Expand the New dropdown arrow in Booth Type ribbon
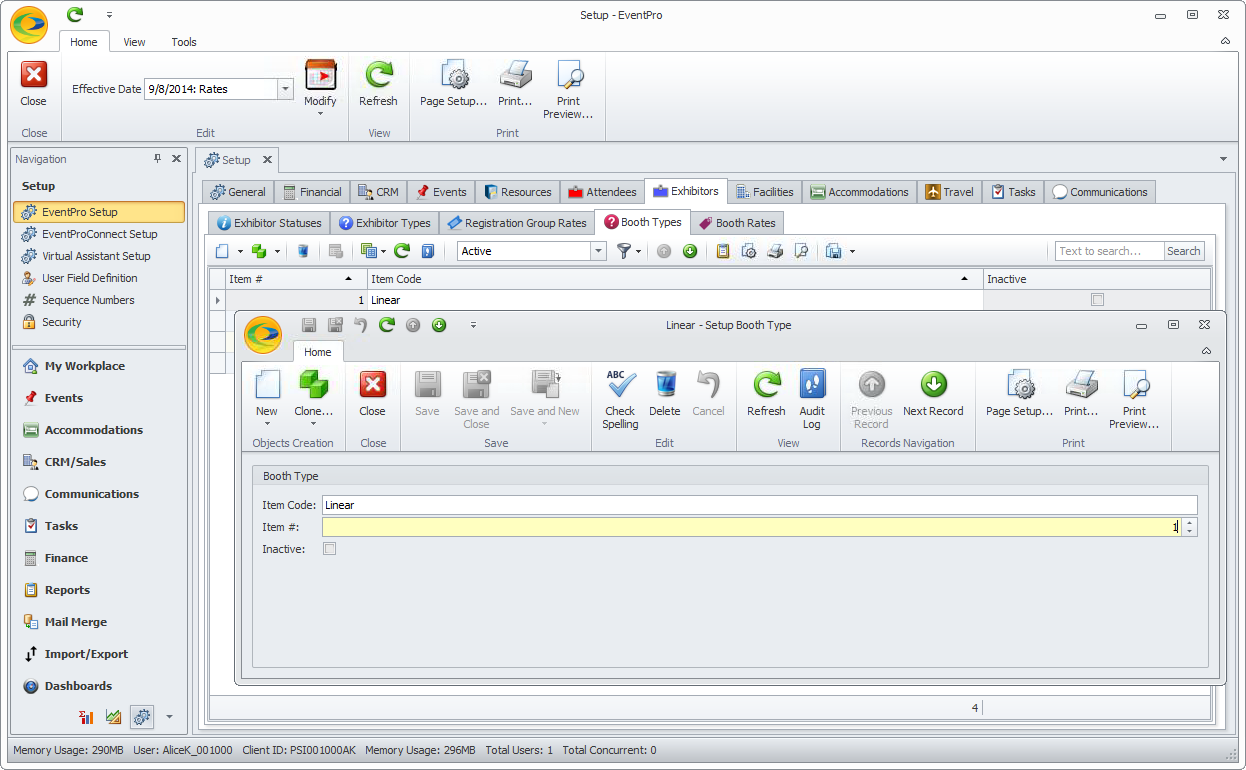Image resolution: width=1246 pixels, height=770 pixels. coord(267,424)
